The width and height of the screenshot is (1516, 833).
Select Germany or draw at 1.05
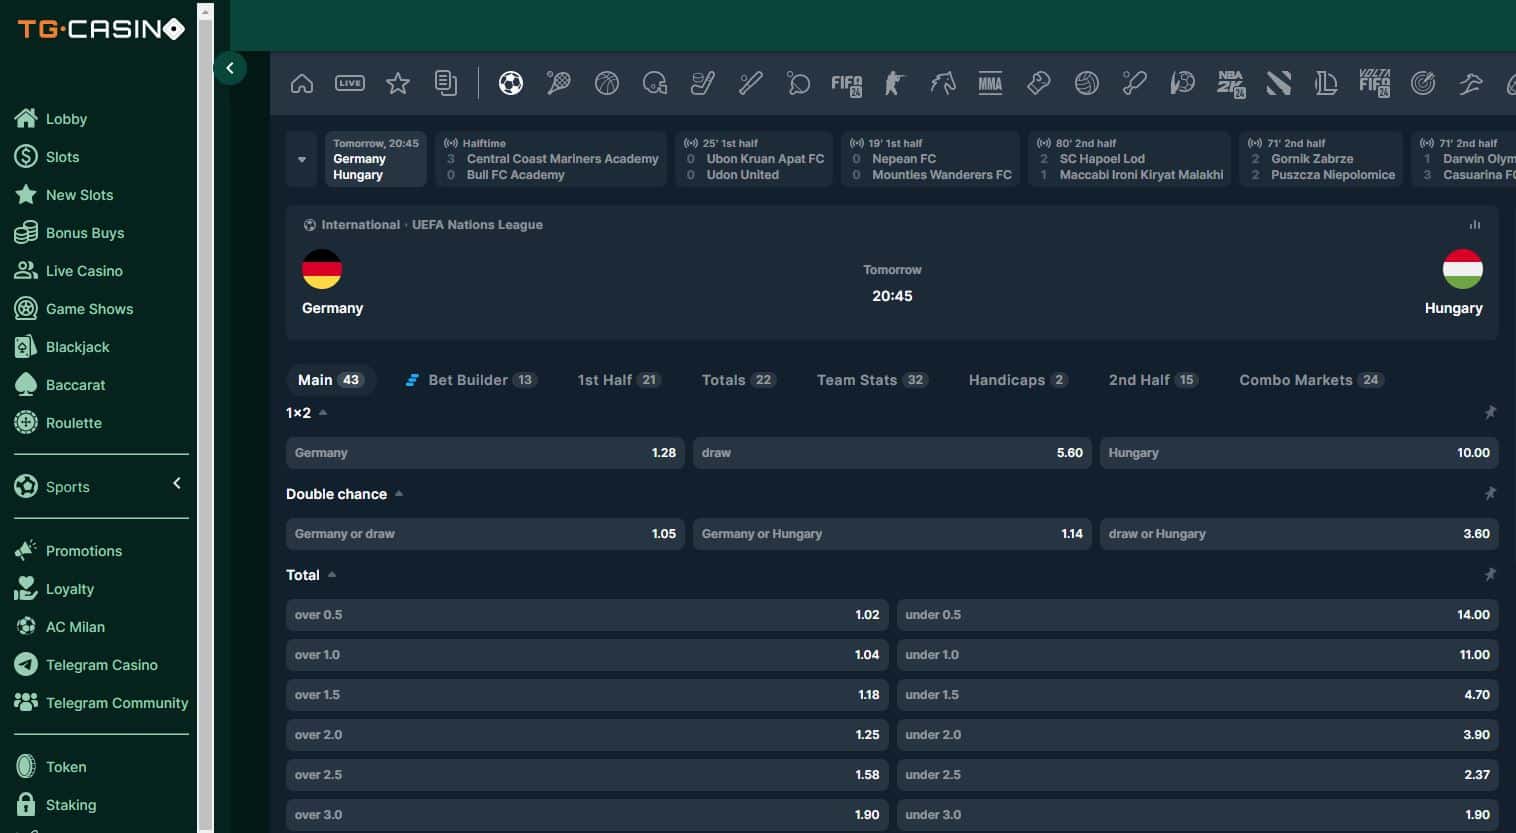pyautogui.click(x=485, y=534)
